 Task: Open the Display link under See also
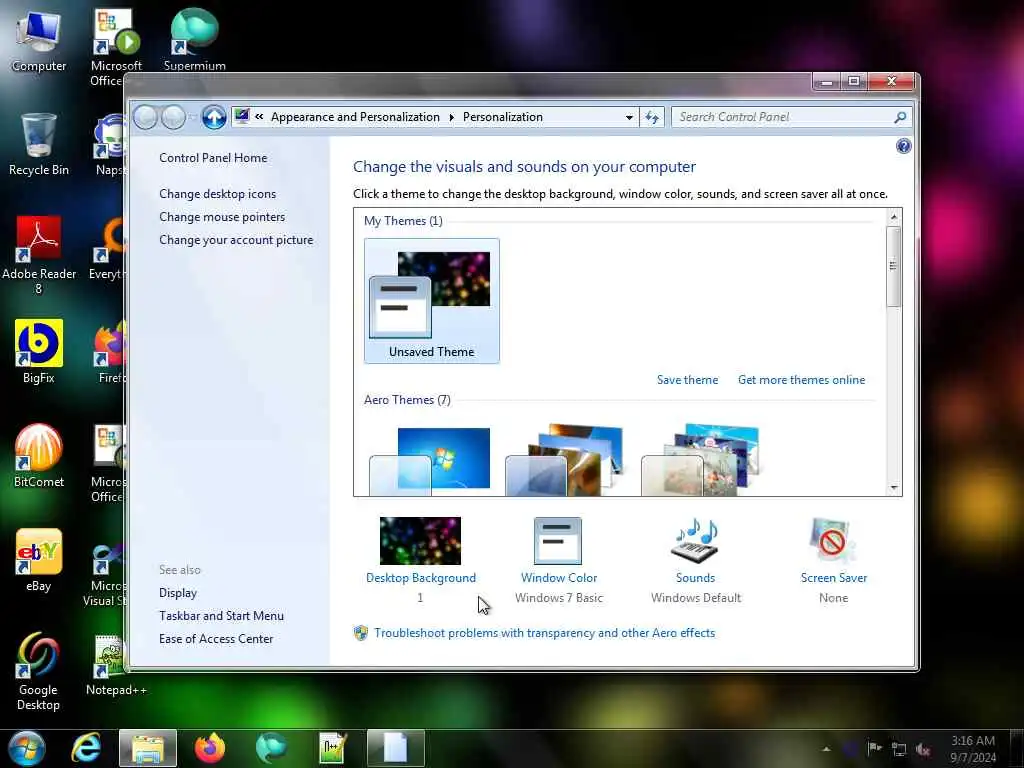coord(178,593)
